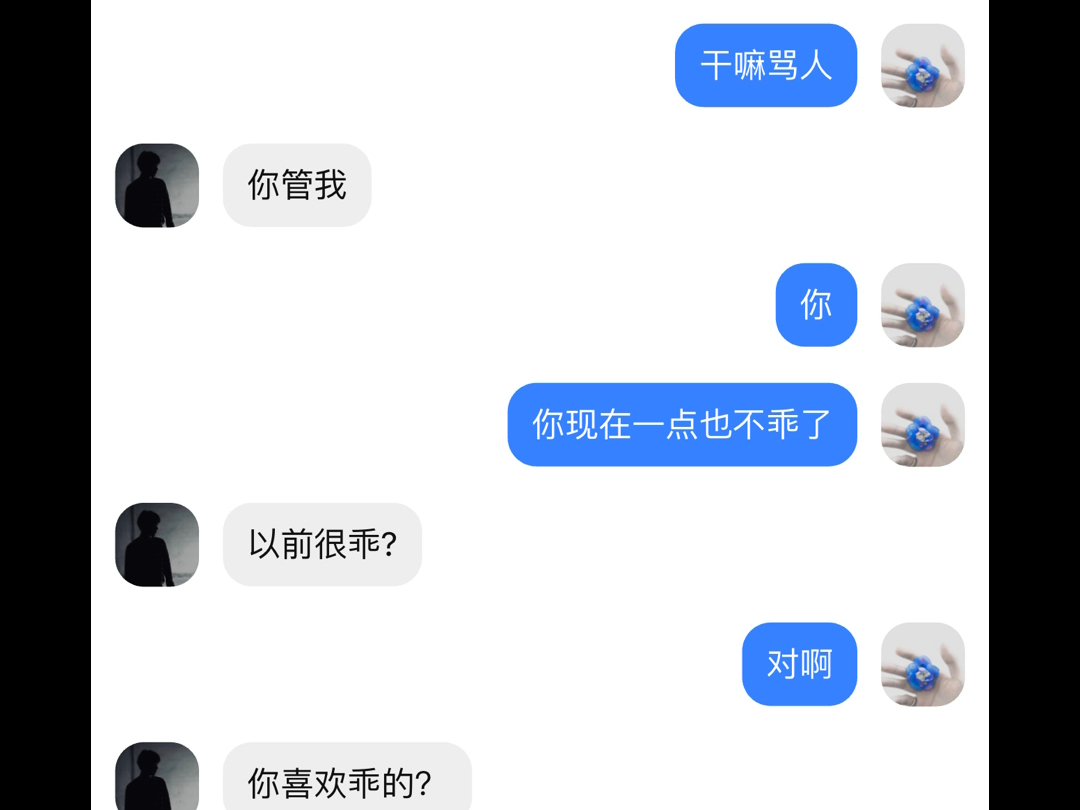Screen dimensions: 1080x810
Task: Select the gray bubble 以前很乖?
Action: tap(322, 544)
